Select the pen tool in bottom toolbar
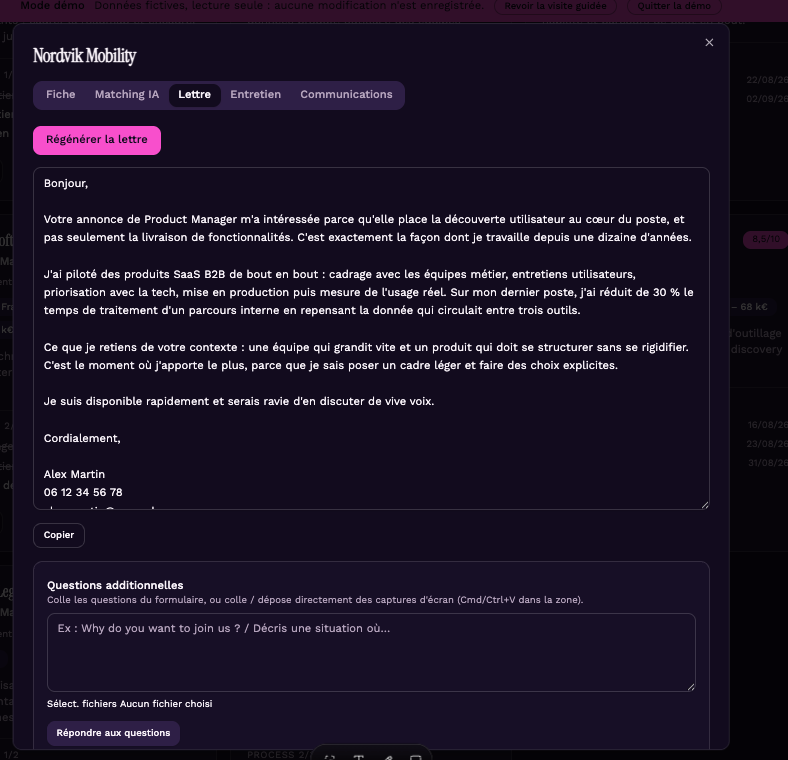Image resolution: width=788 pixels, height=760 pixels. click(387, 757)
